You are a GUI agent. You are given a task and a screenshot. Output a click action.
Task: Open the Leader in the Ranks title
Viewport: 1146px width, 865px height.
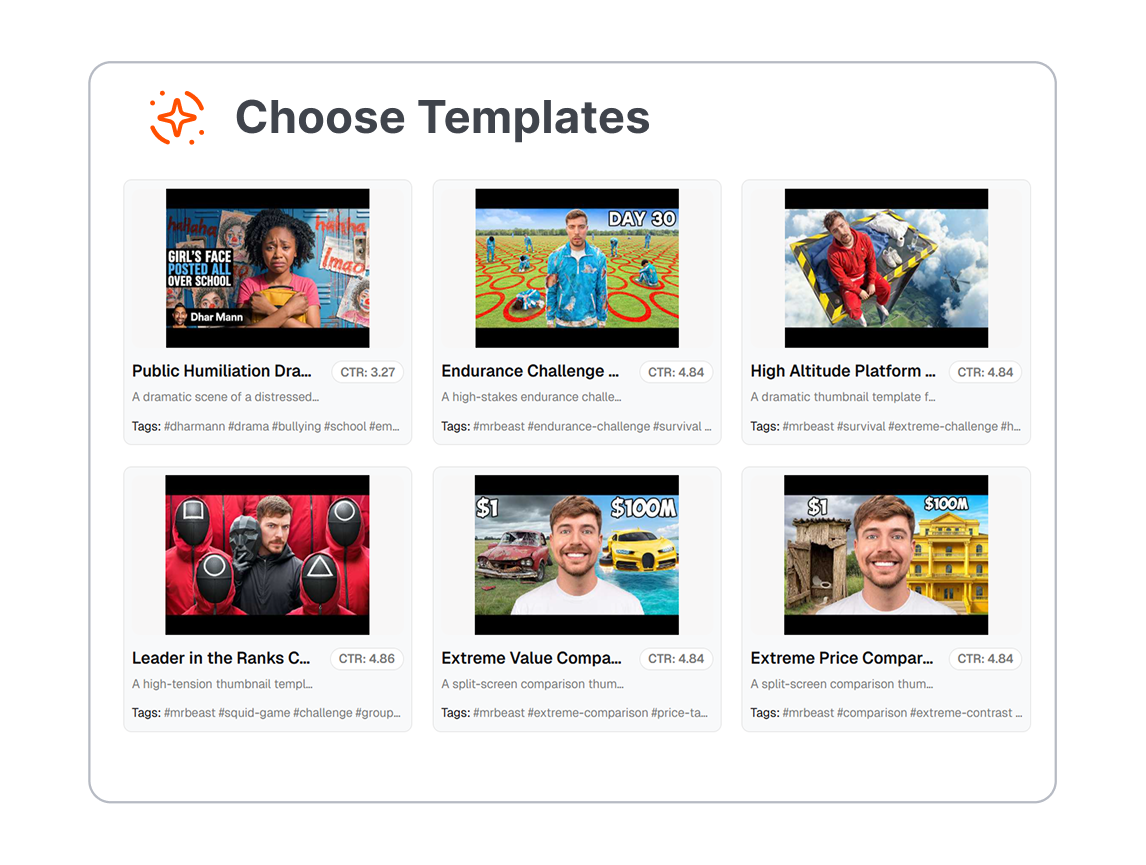coord(221,658)
